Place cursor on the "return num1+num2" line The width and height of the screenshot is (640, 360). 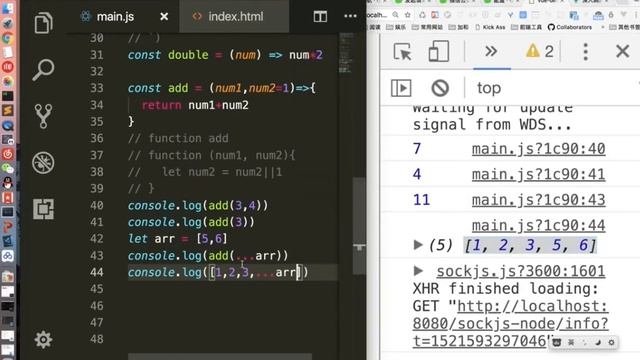click(x=195, y=105)
